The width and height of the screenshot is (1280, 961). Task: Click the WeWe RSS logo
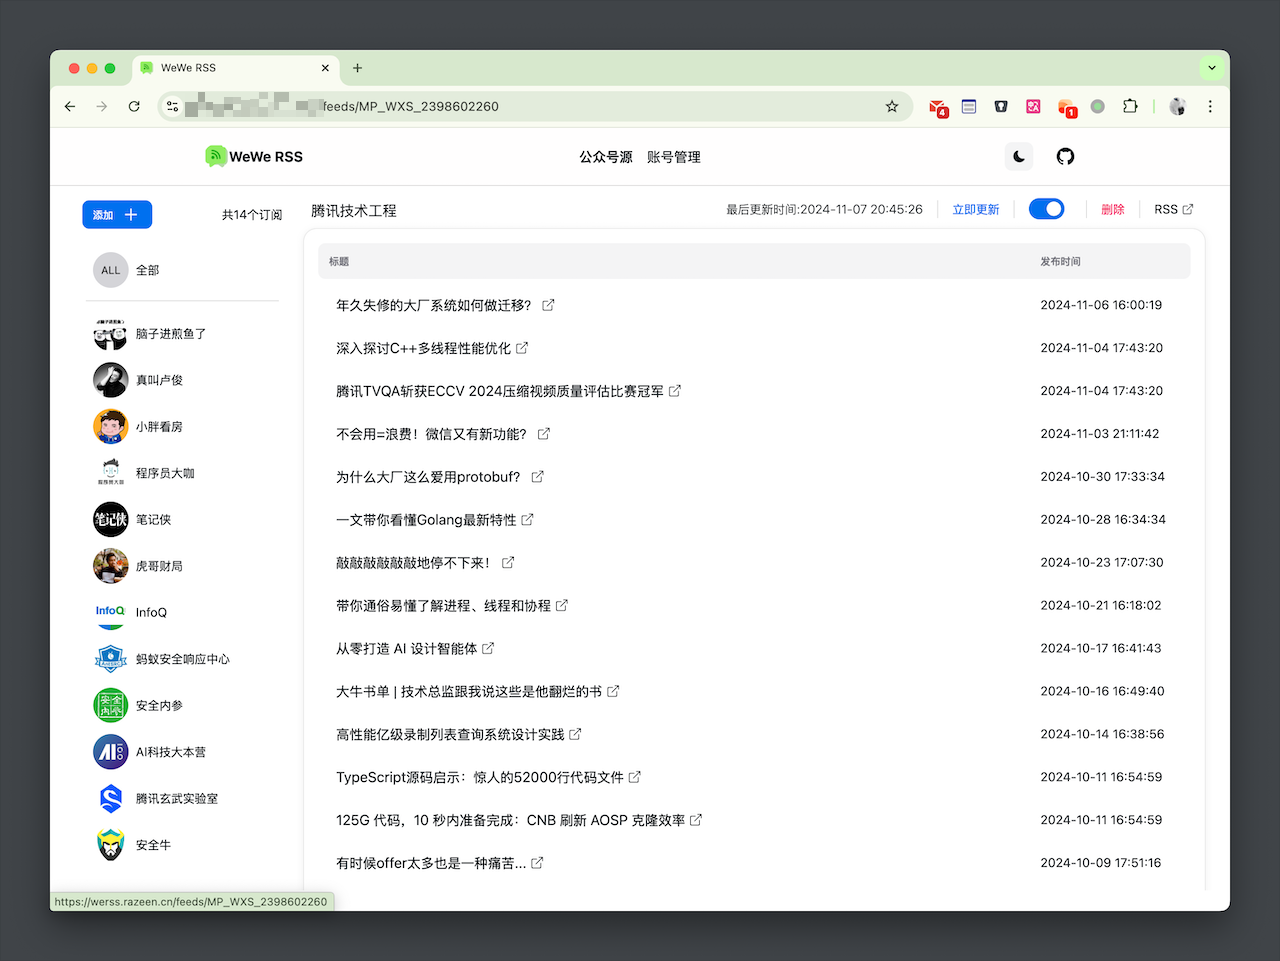(x=254, y=156)
